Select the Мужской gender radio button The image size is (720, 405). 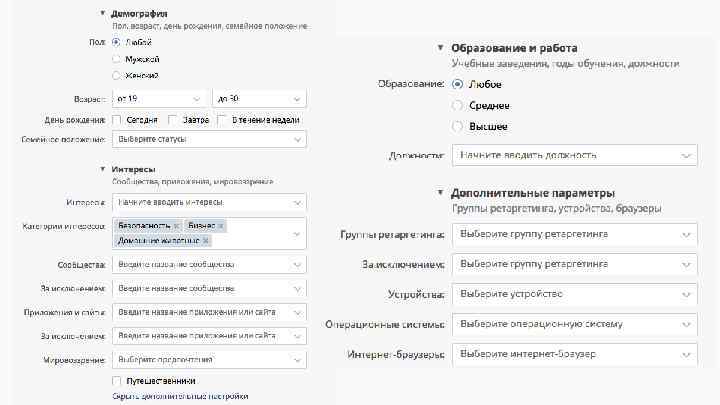pos(117,59)
